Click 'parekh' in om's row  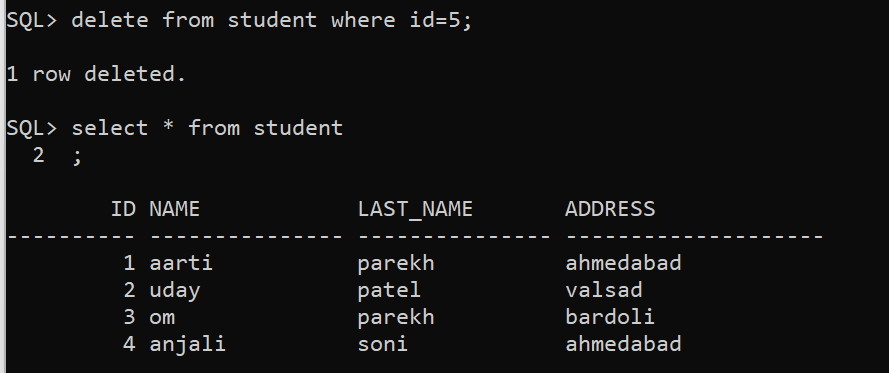(x=396, y=317)
